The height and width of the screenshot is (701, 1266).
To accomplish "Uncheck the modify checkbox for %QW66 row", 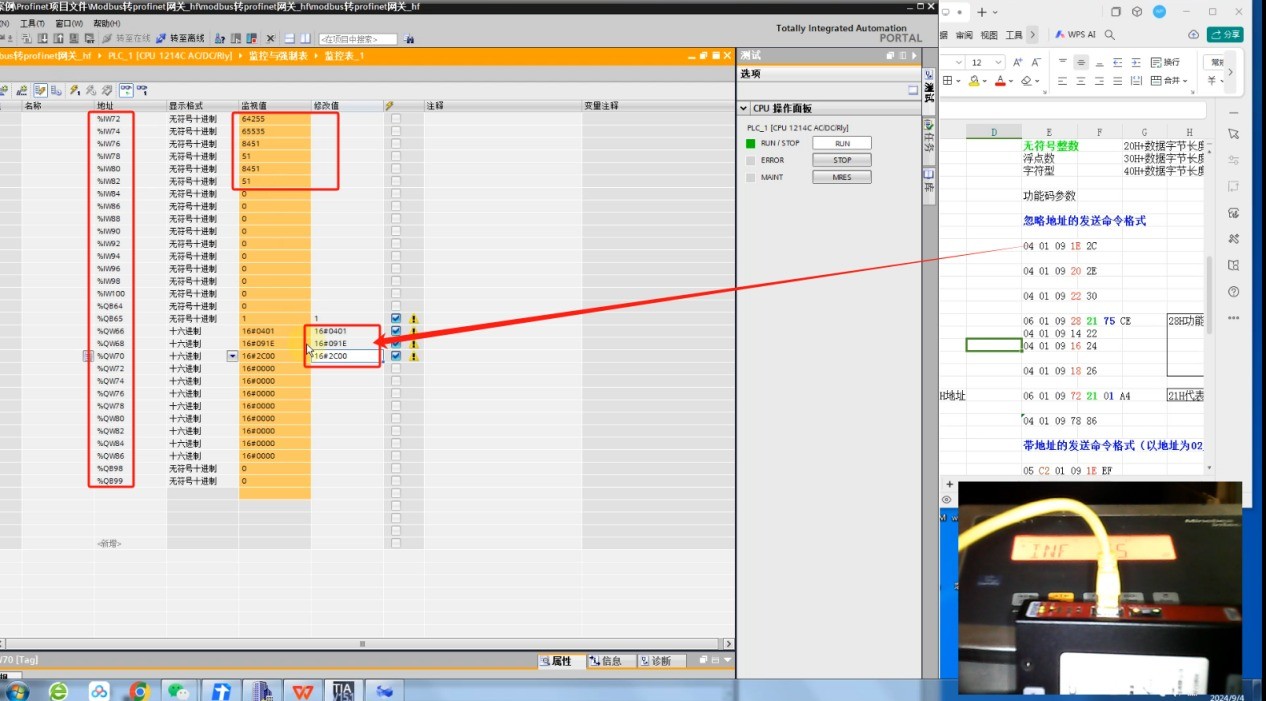I will pos(396,331).
